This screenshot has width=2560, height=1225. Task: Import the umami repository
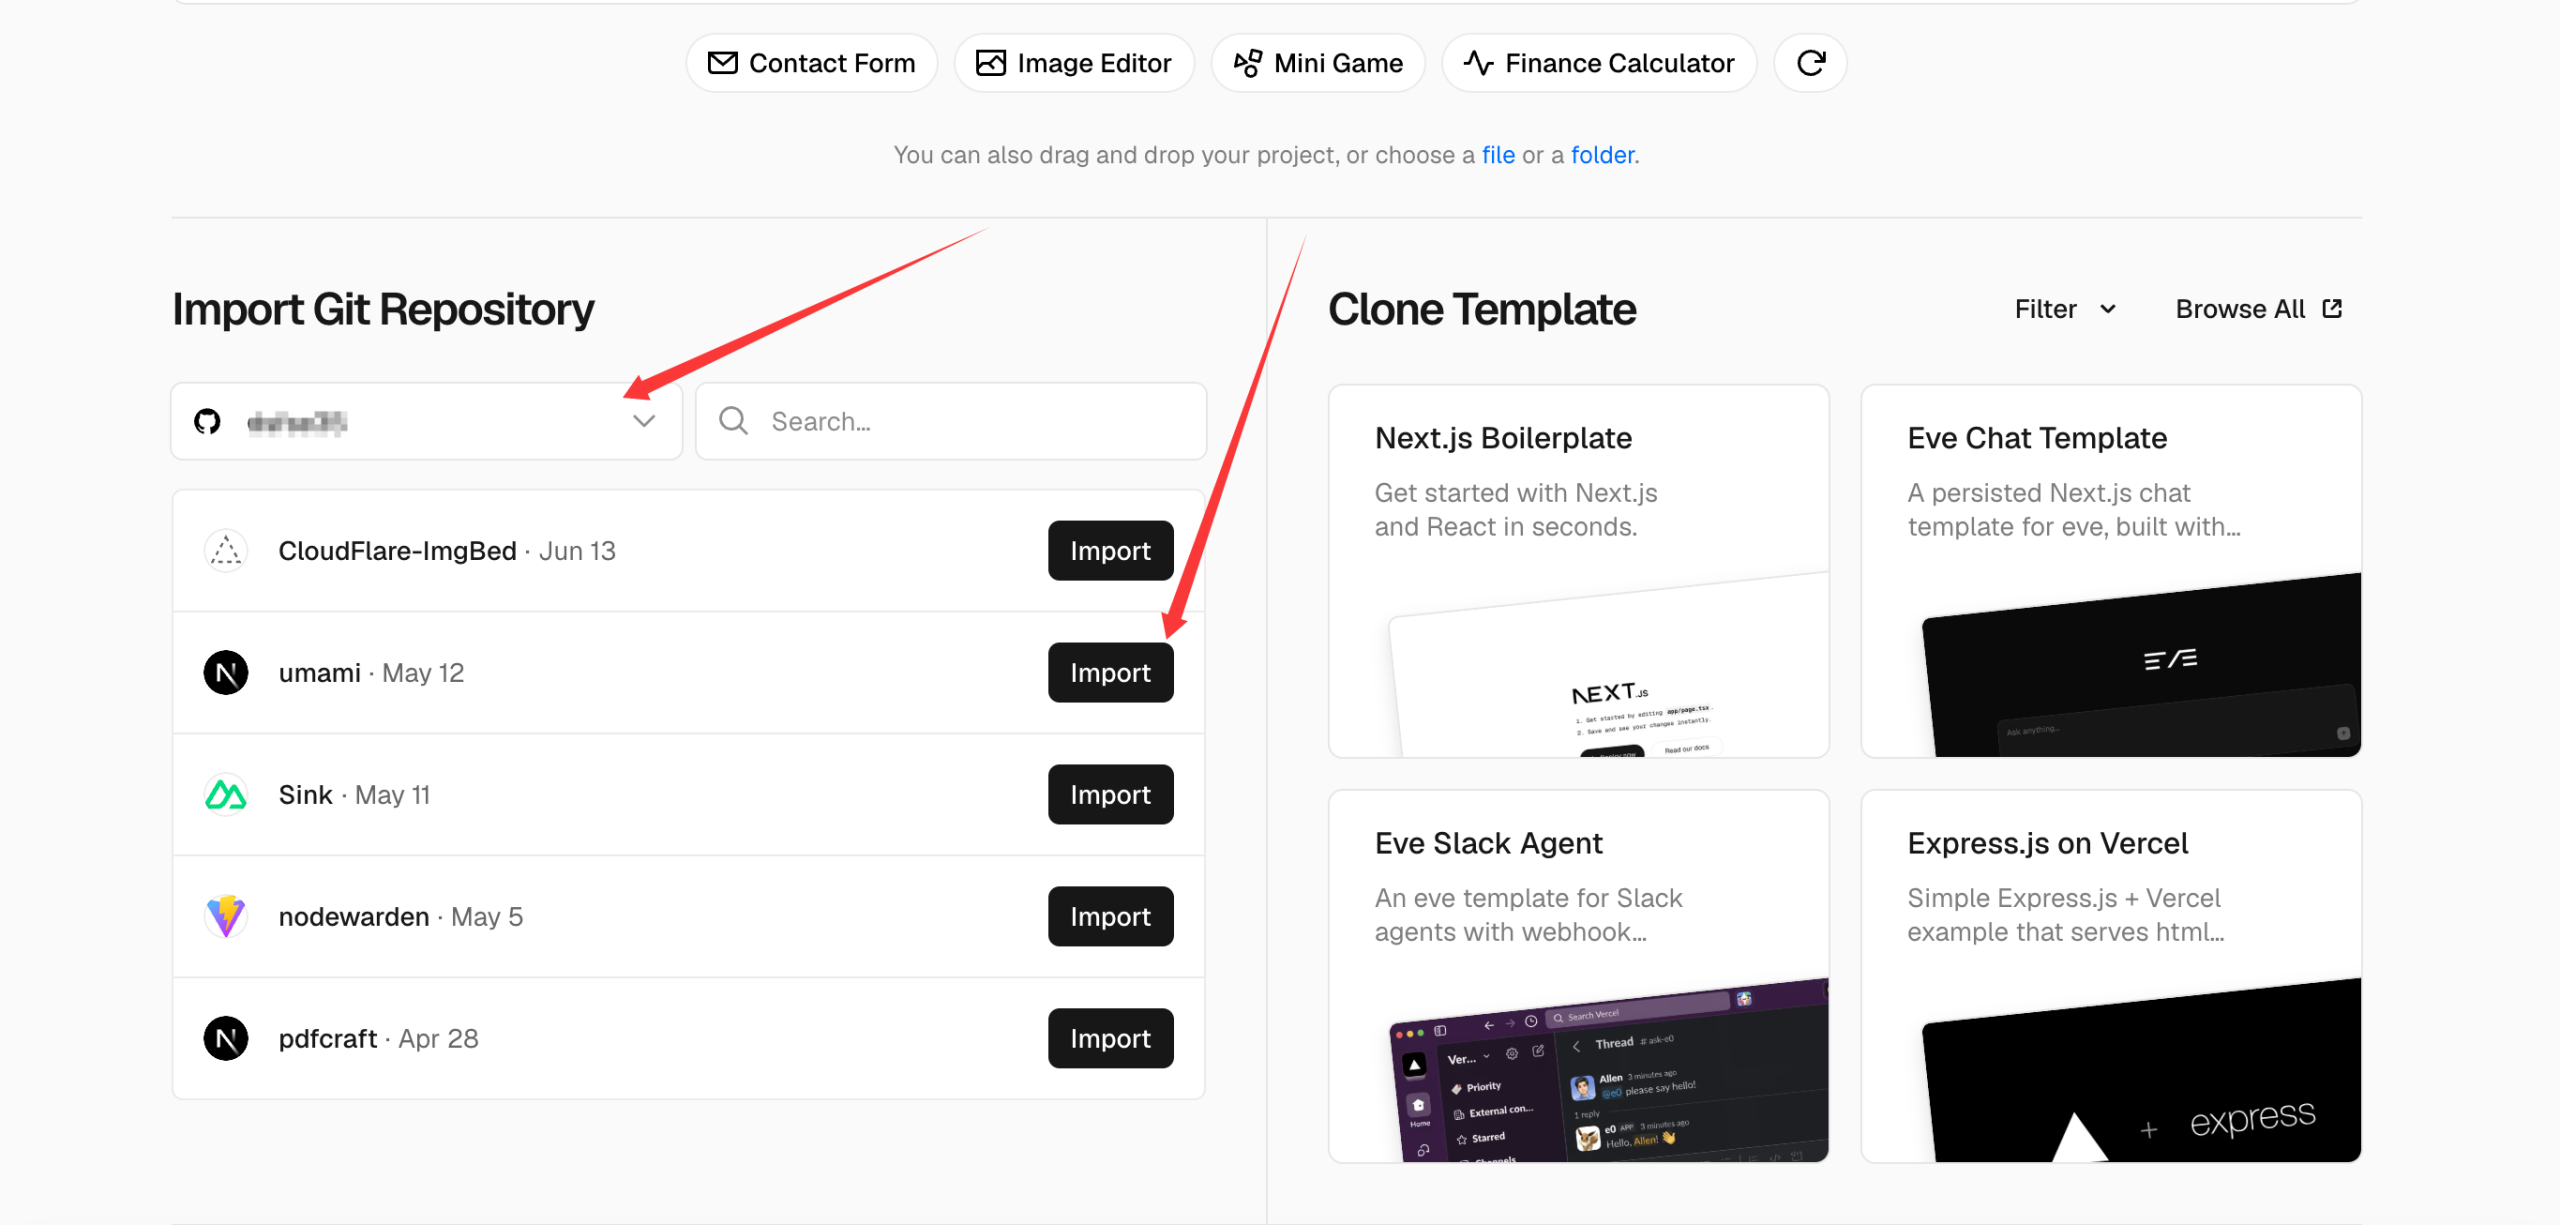[x=1110, y=672]
